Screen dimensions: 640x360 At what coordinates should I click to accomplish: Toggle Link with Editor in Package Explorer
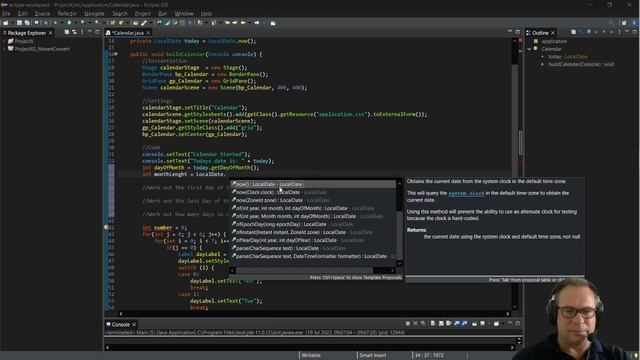[x=74, y=32]
